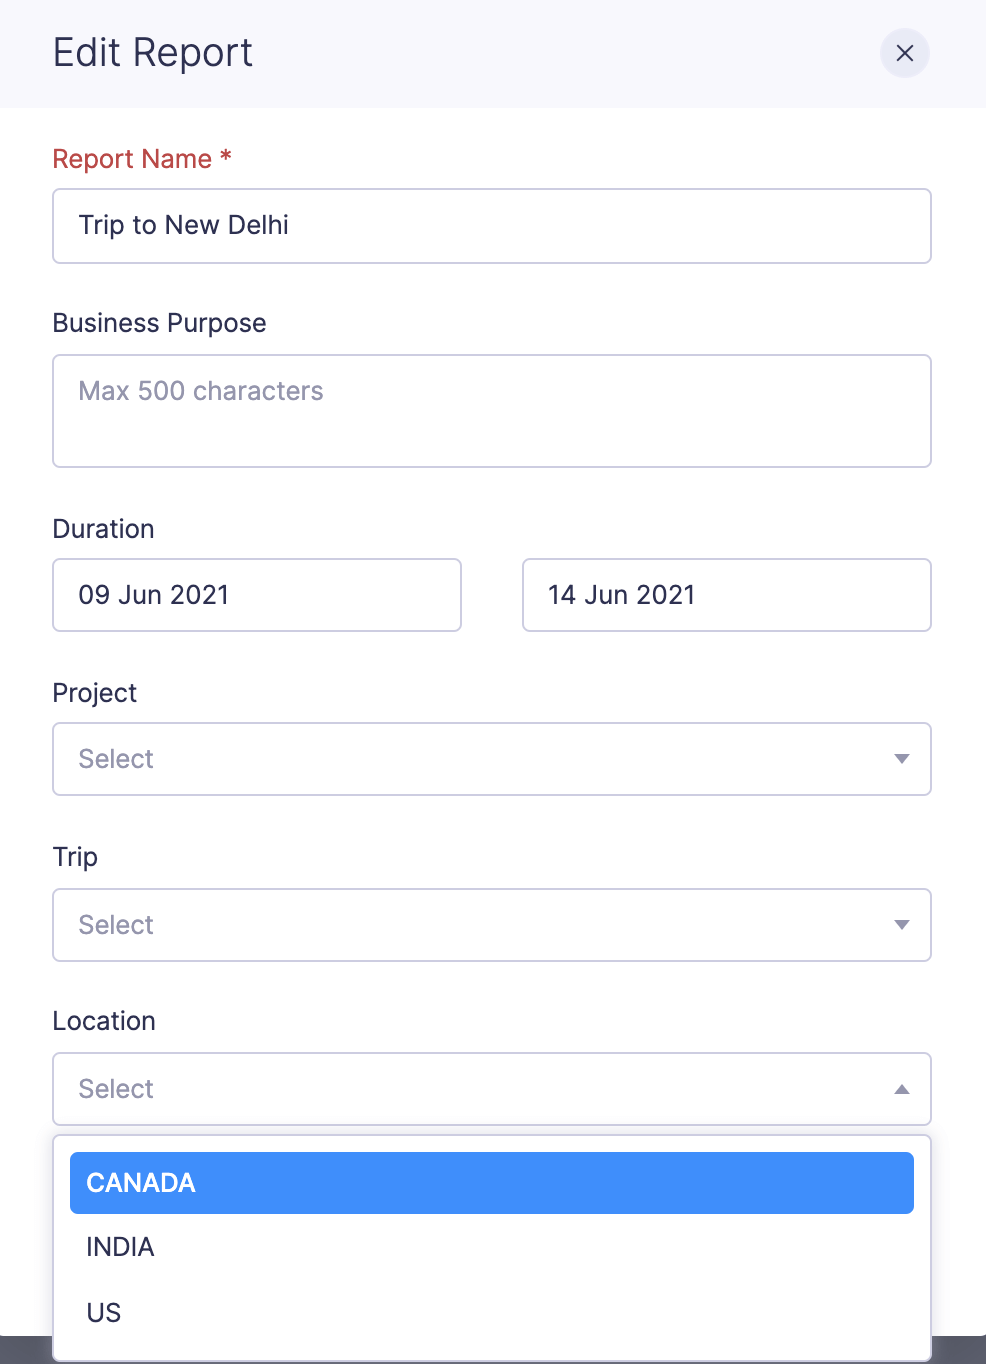Close the Edit Report dialog

tap(904, 53)
